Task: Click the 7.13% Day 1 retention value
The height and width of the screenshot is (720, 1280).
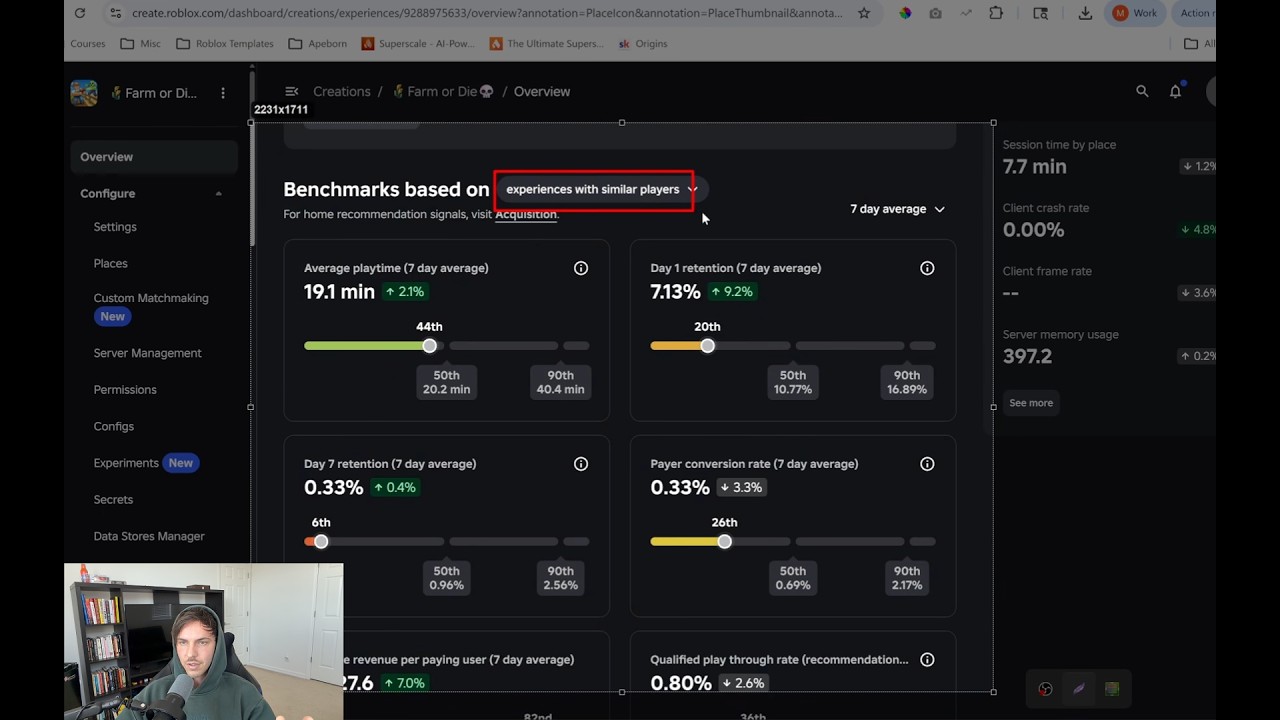Action: coord(675,292)
